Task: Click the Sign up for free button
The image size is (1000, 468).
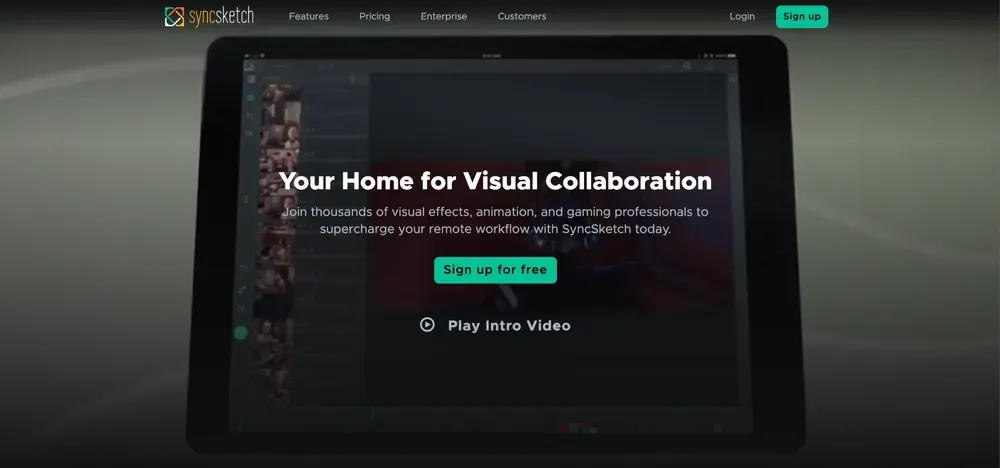Action: (x=496, y=270)
